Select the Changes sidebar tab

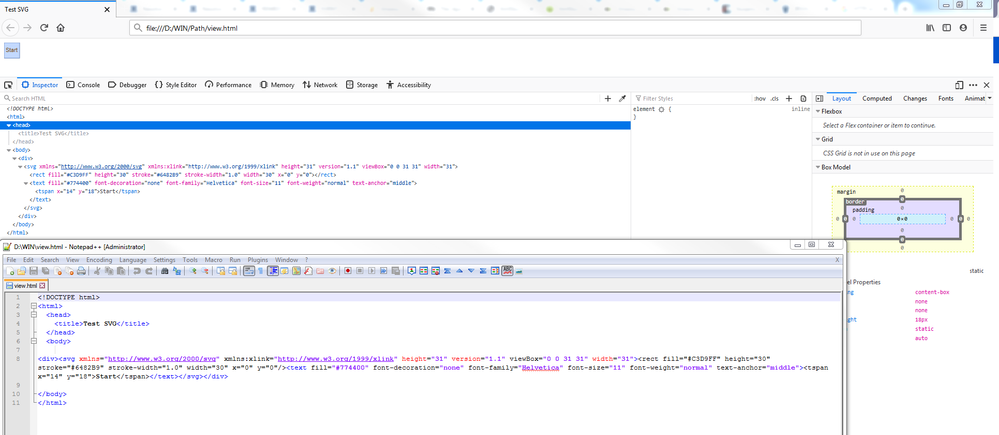click(x=915, y=99)
